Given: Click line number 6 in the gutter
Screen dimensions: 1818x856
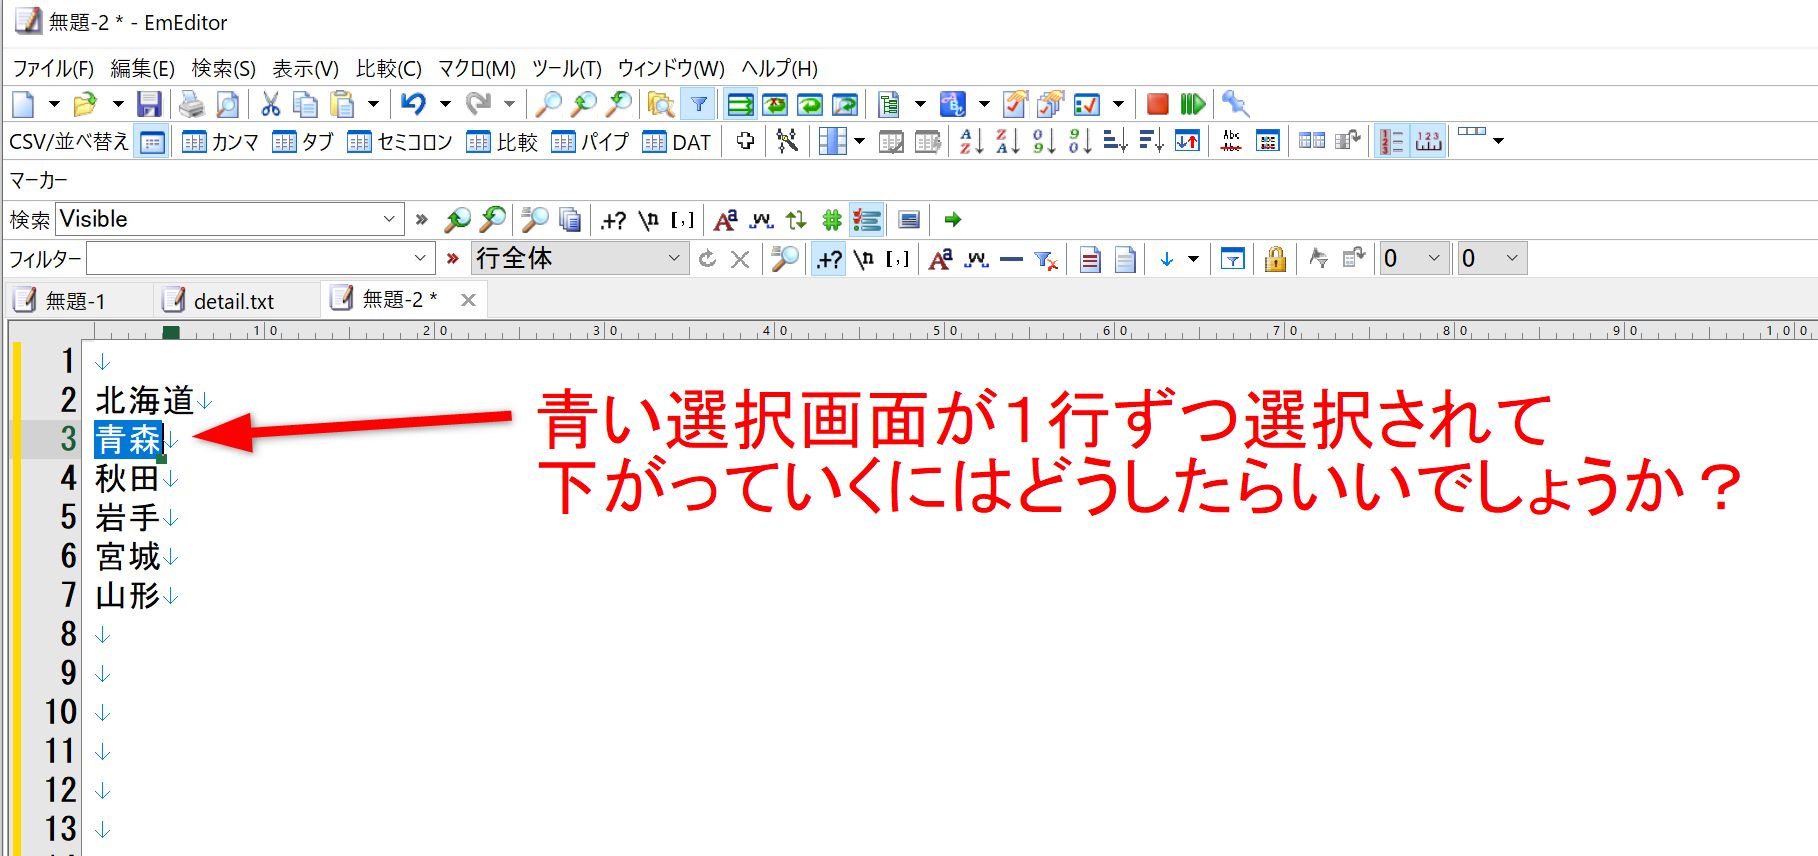Looking at the screenshot, I should pyautogui.click(x=68, y=557).
